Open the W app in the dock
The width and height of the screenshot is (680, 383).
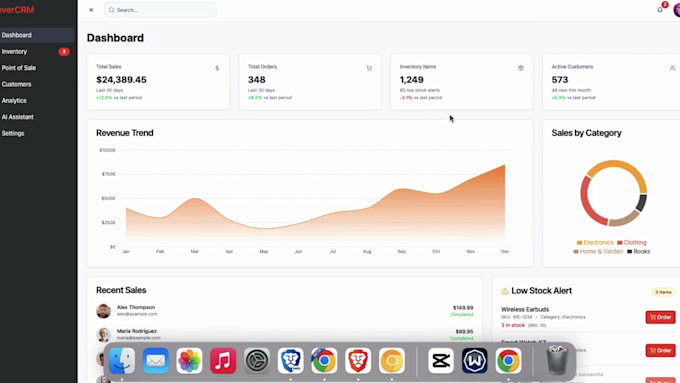click(475, 360)
